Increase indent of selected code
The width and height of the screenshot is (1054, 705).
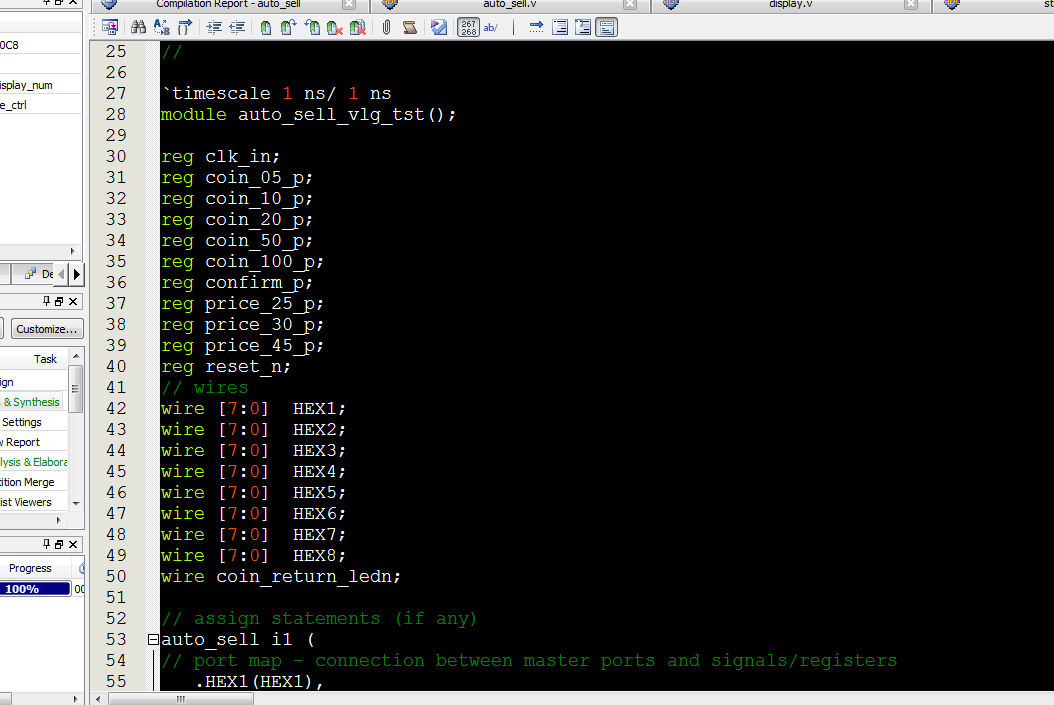(214, 28)
